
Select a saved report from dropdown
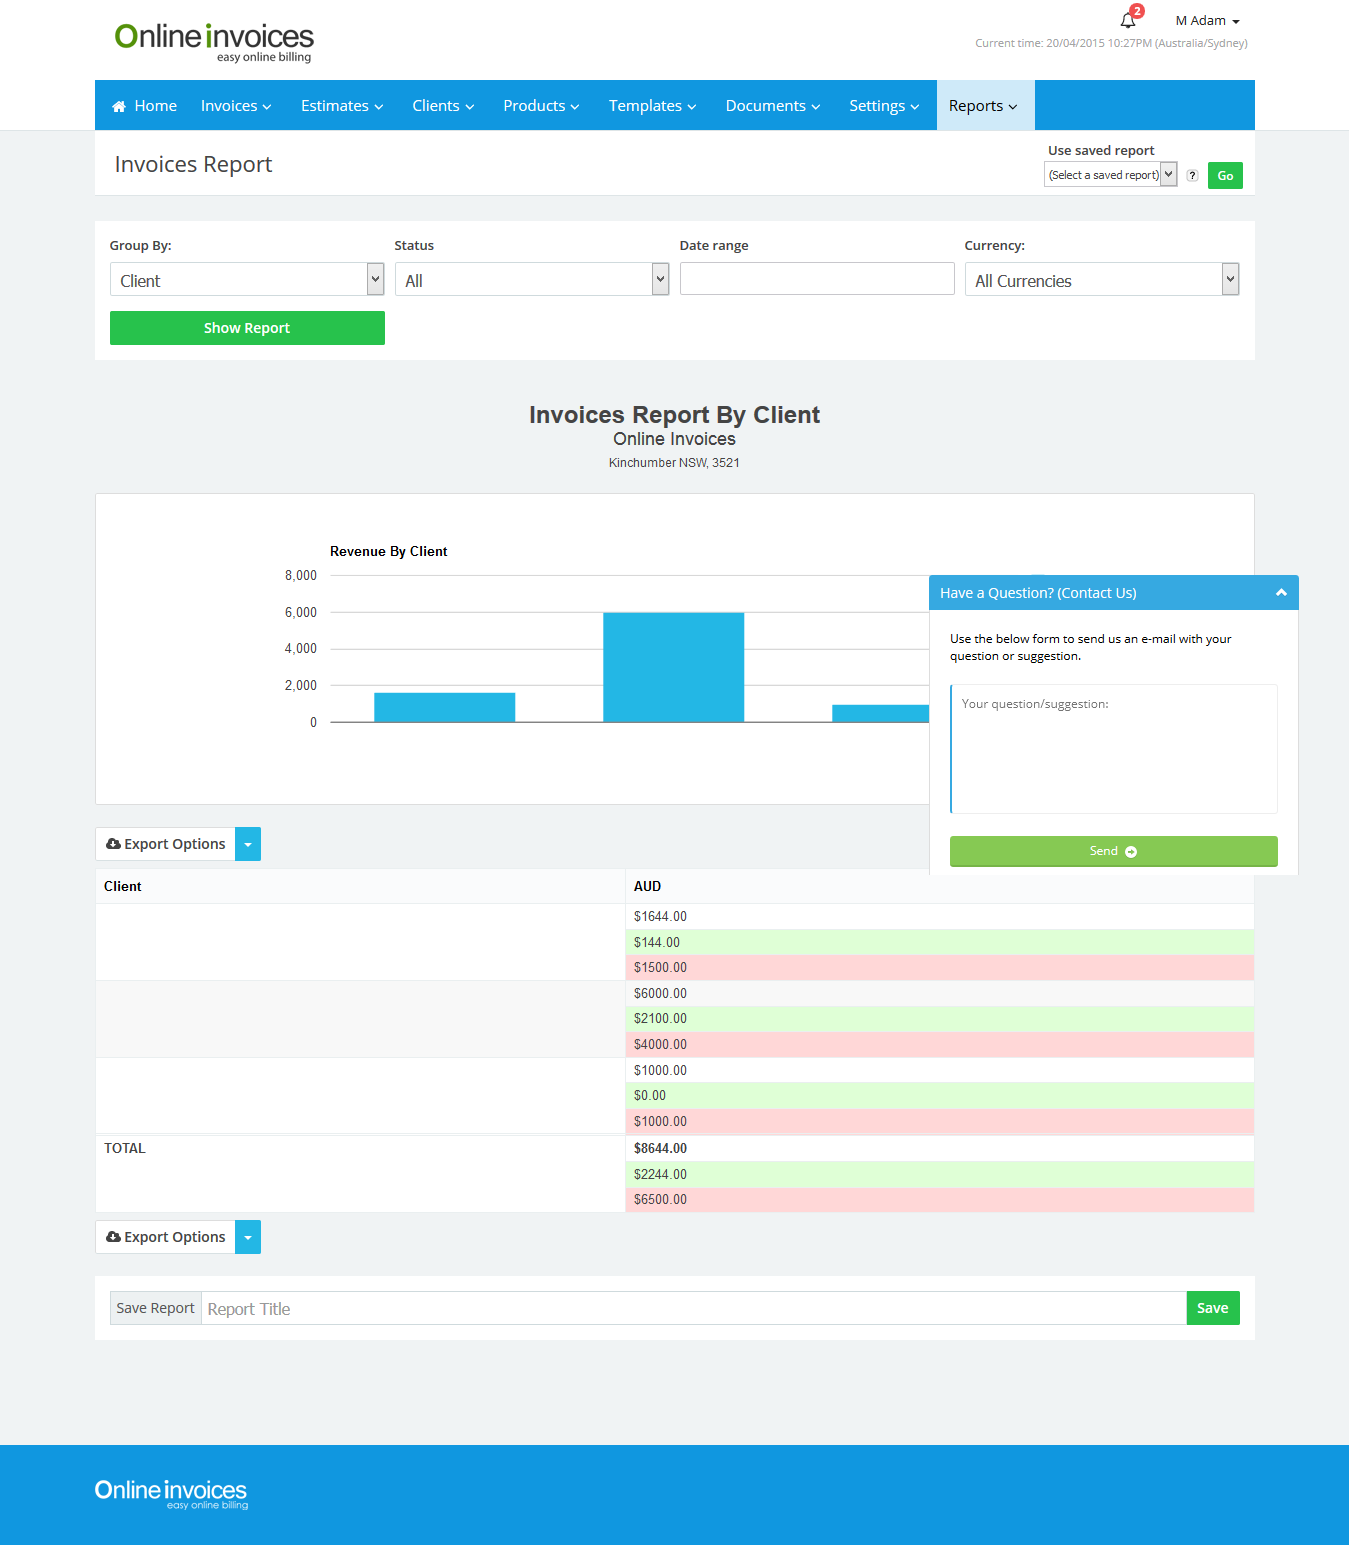click(x=1110, y=175)
